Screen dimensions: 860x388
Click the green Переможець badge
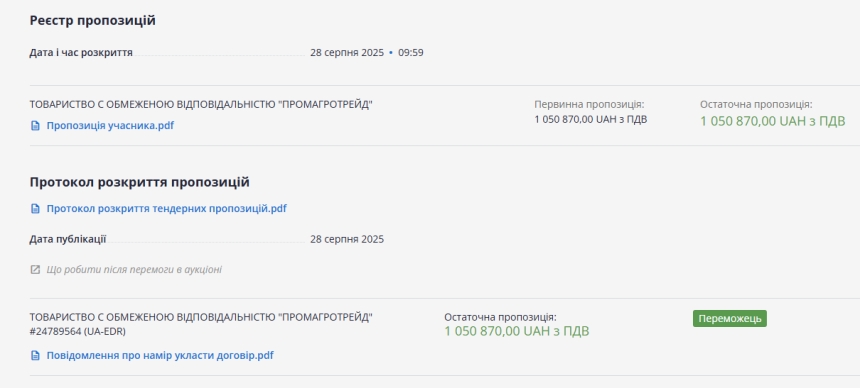pos(730,318)
